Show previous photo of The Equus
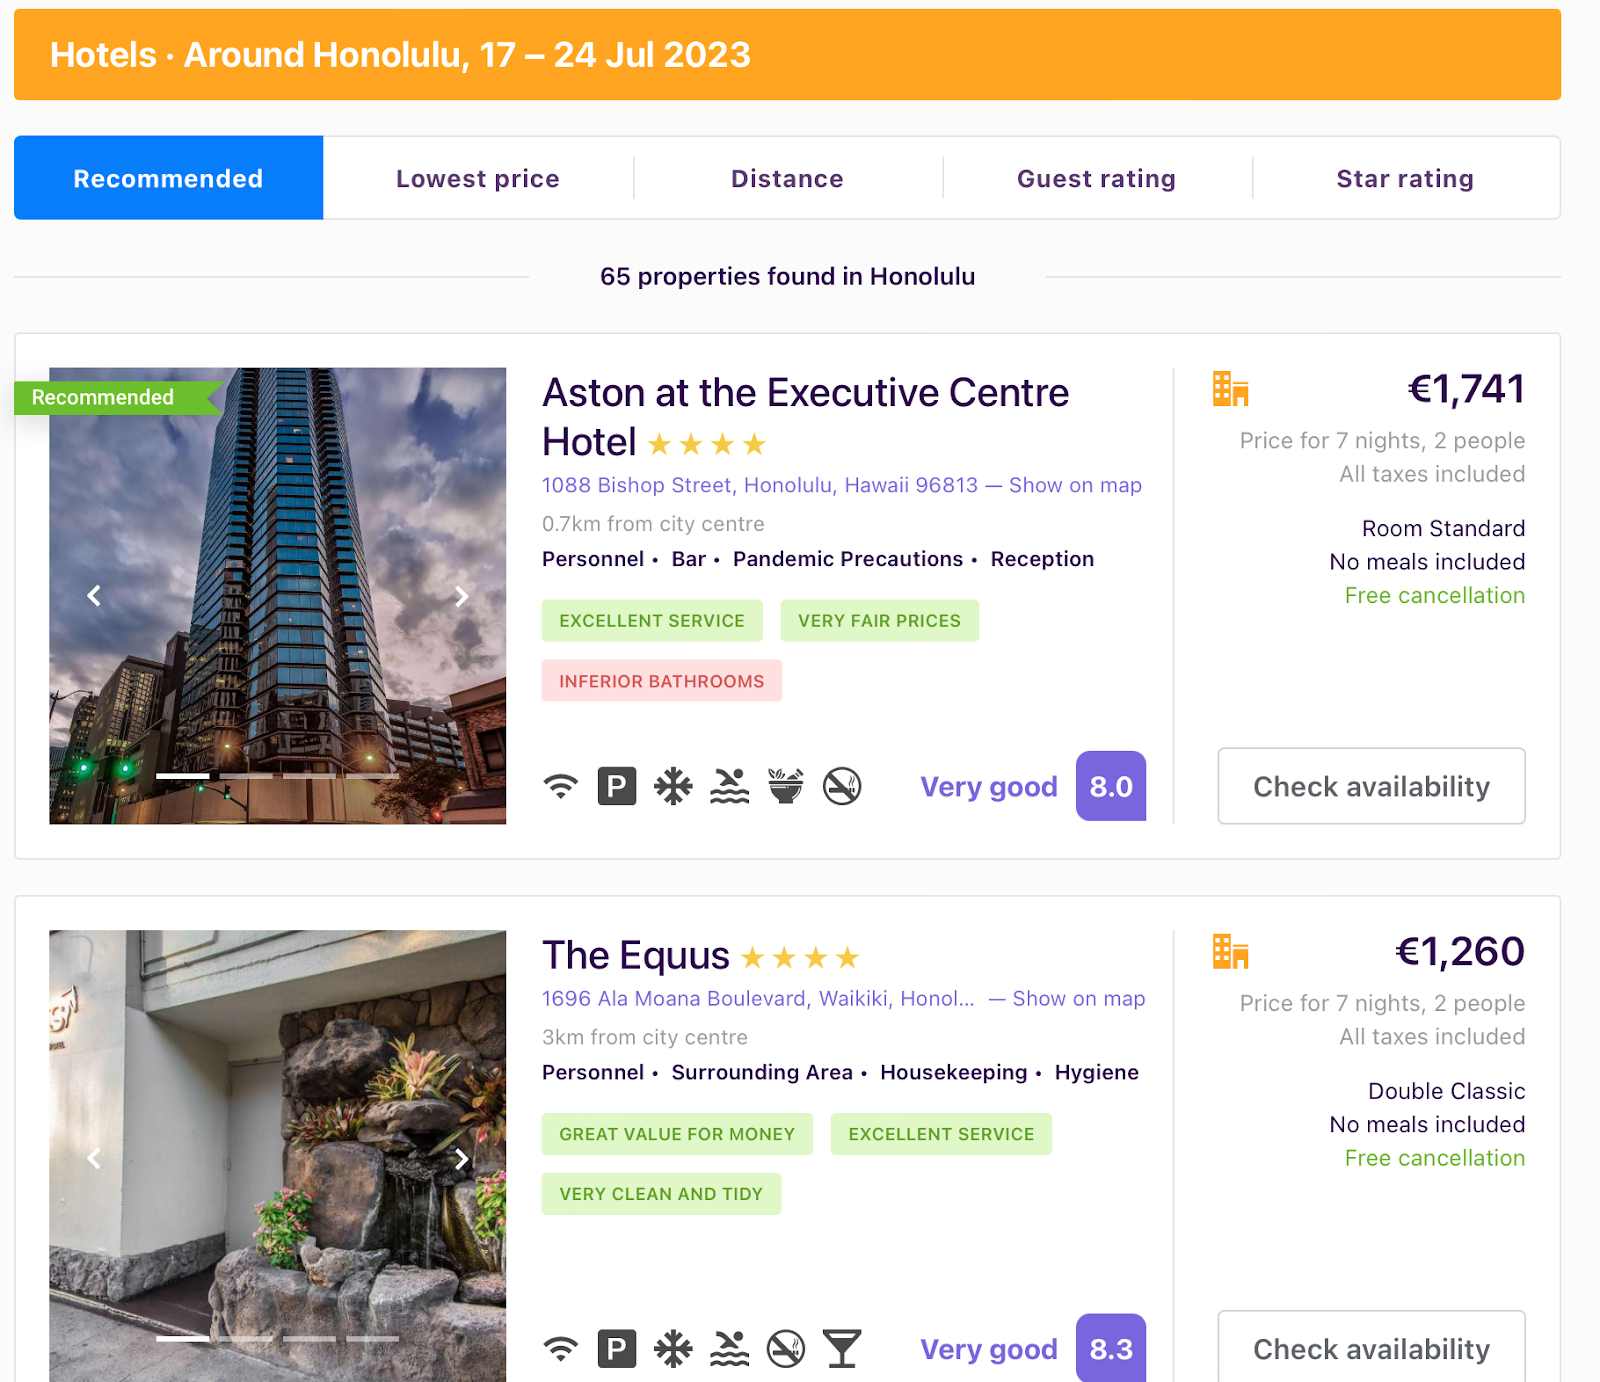 click(x=94, y=1158)
